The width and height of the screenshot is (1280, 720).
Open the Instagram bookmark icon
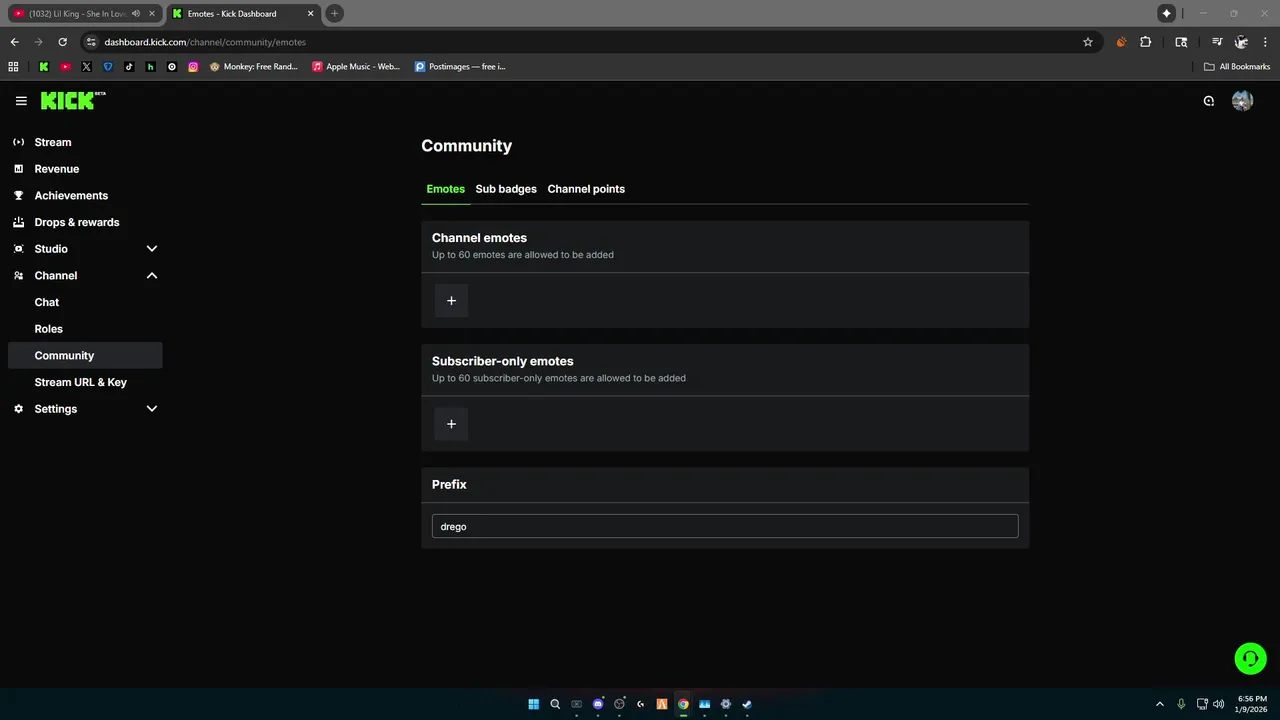[x=193, y=67]
